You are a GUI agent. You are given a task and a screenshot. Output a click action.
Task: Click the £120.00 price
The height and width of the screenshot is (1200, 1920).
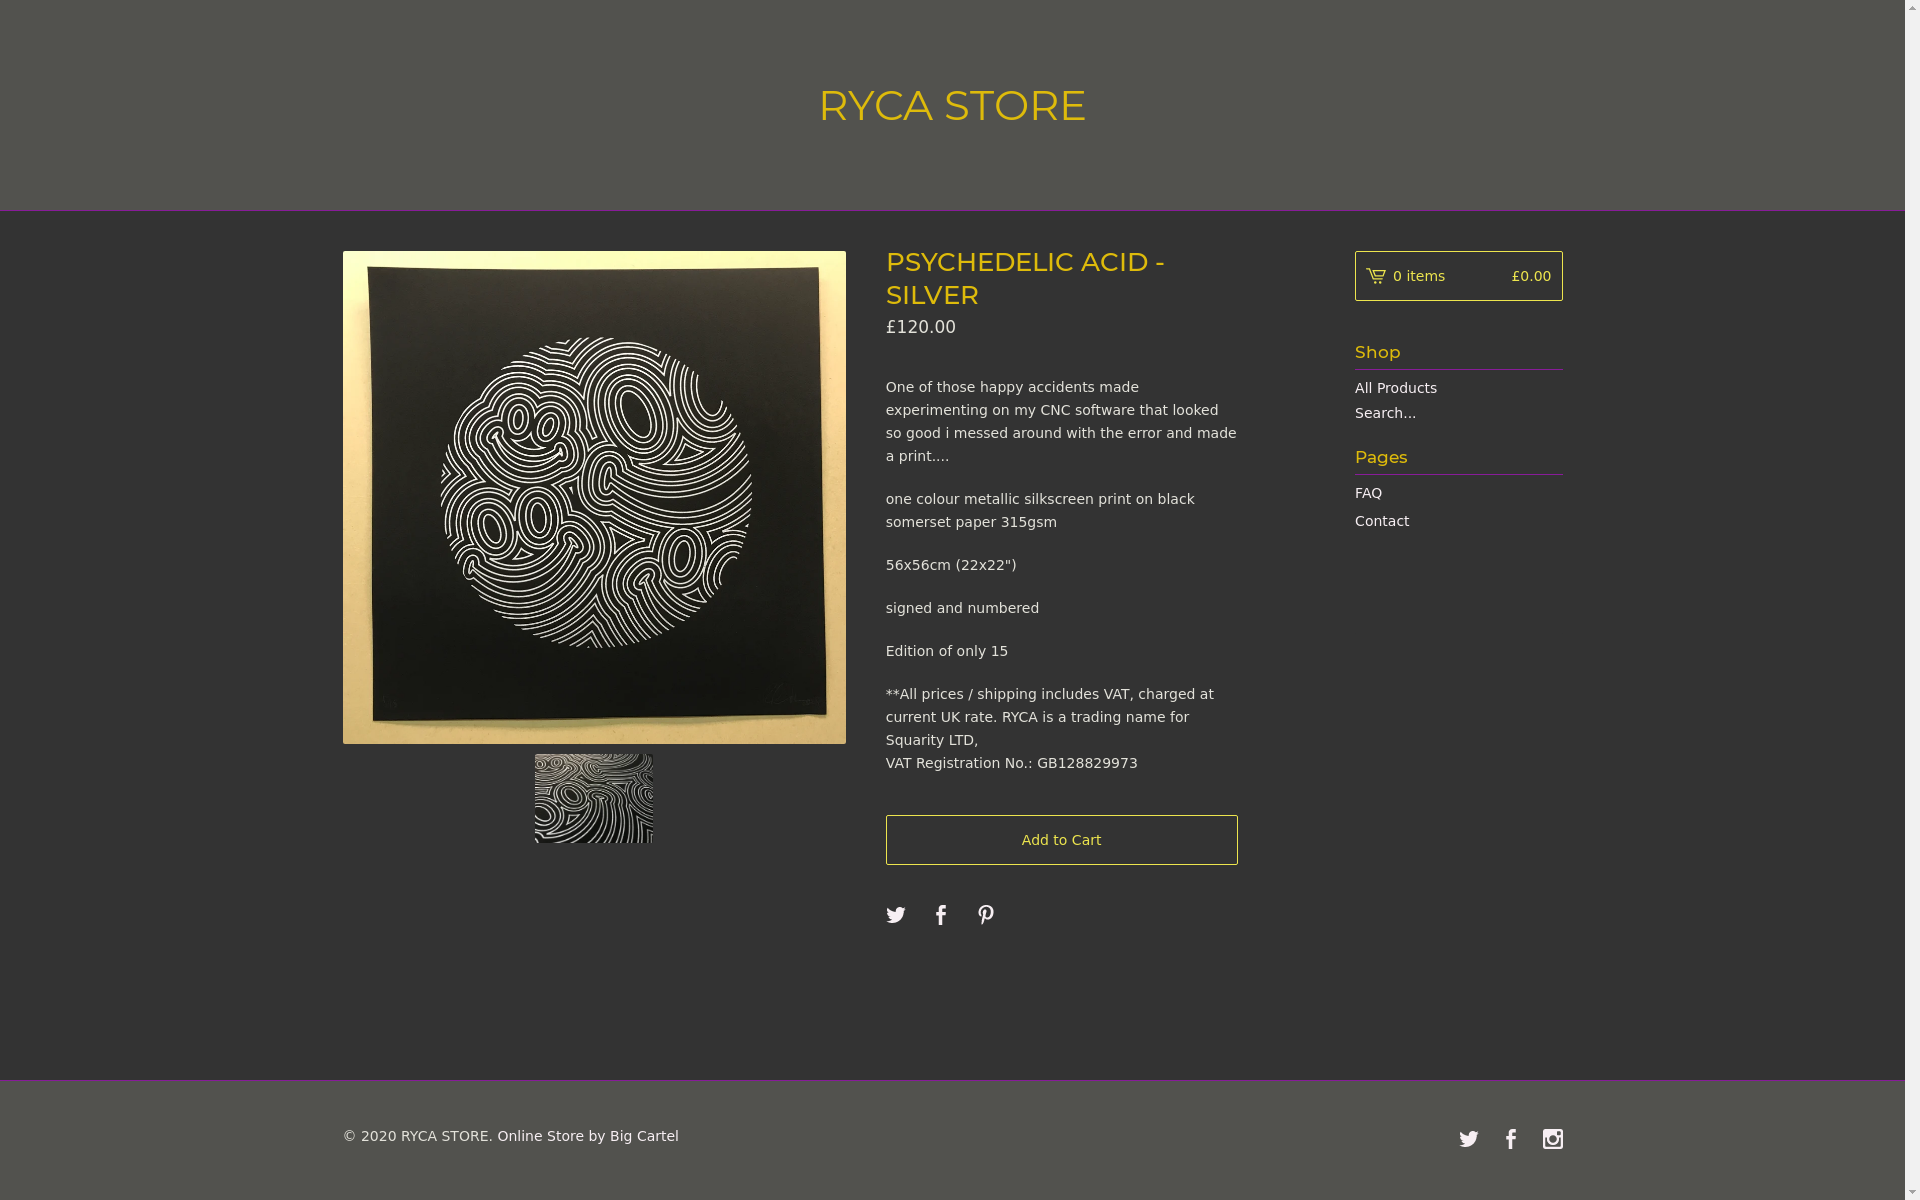tap(921, 327)
